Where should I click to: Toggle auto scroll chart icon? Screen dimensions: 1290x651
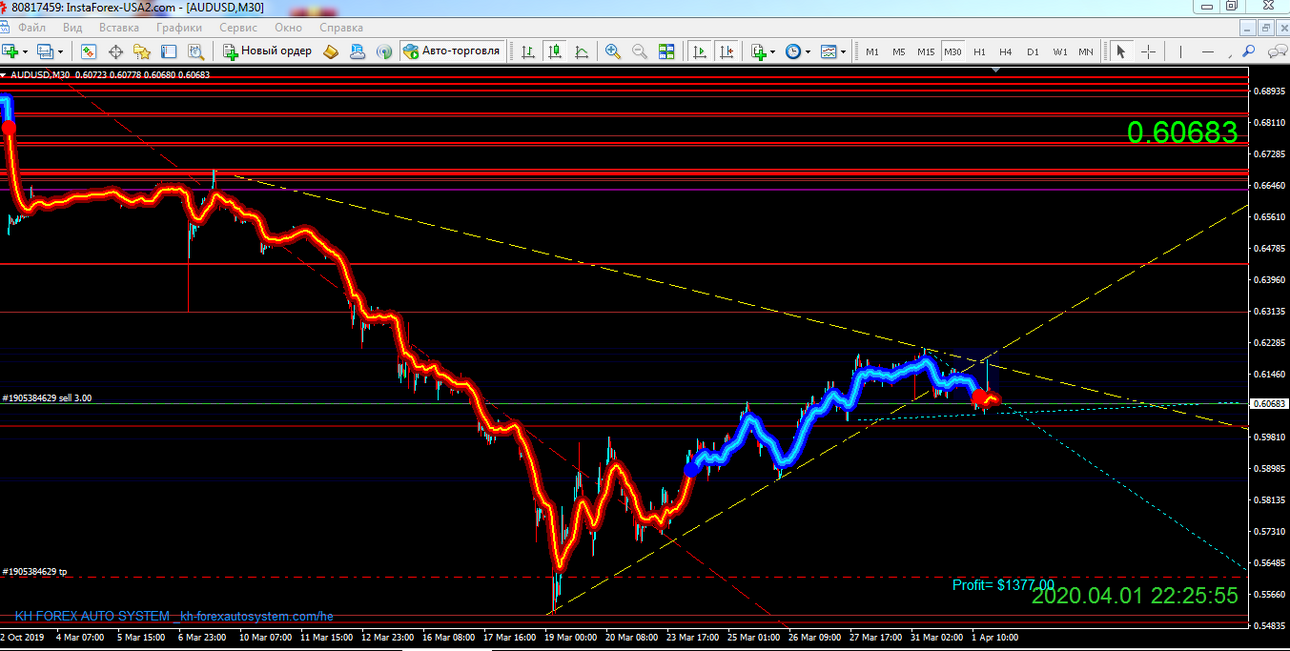(x=700, y=51)
